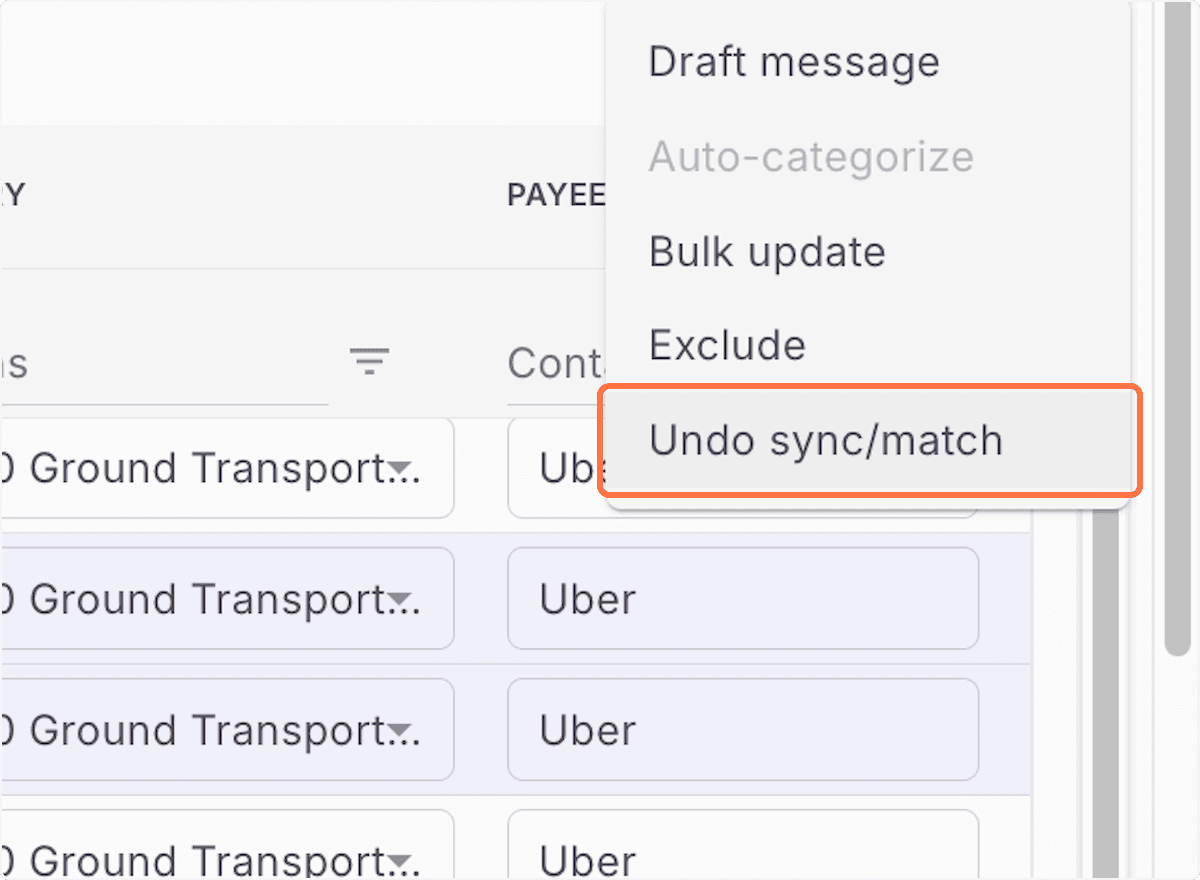Click the PAYEE column header
This screenshot has height=880, width=1200.
pos(557,194)
